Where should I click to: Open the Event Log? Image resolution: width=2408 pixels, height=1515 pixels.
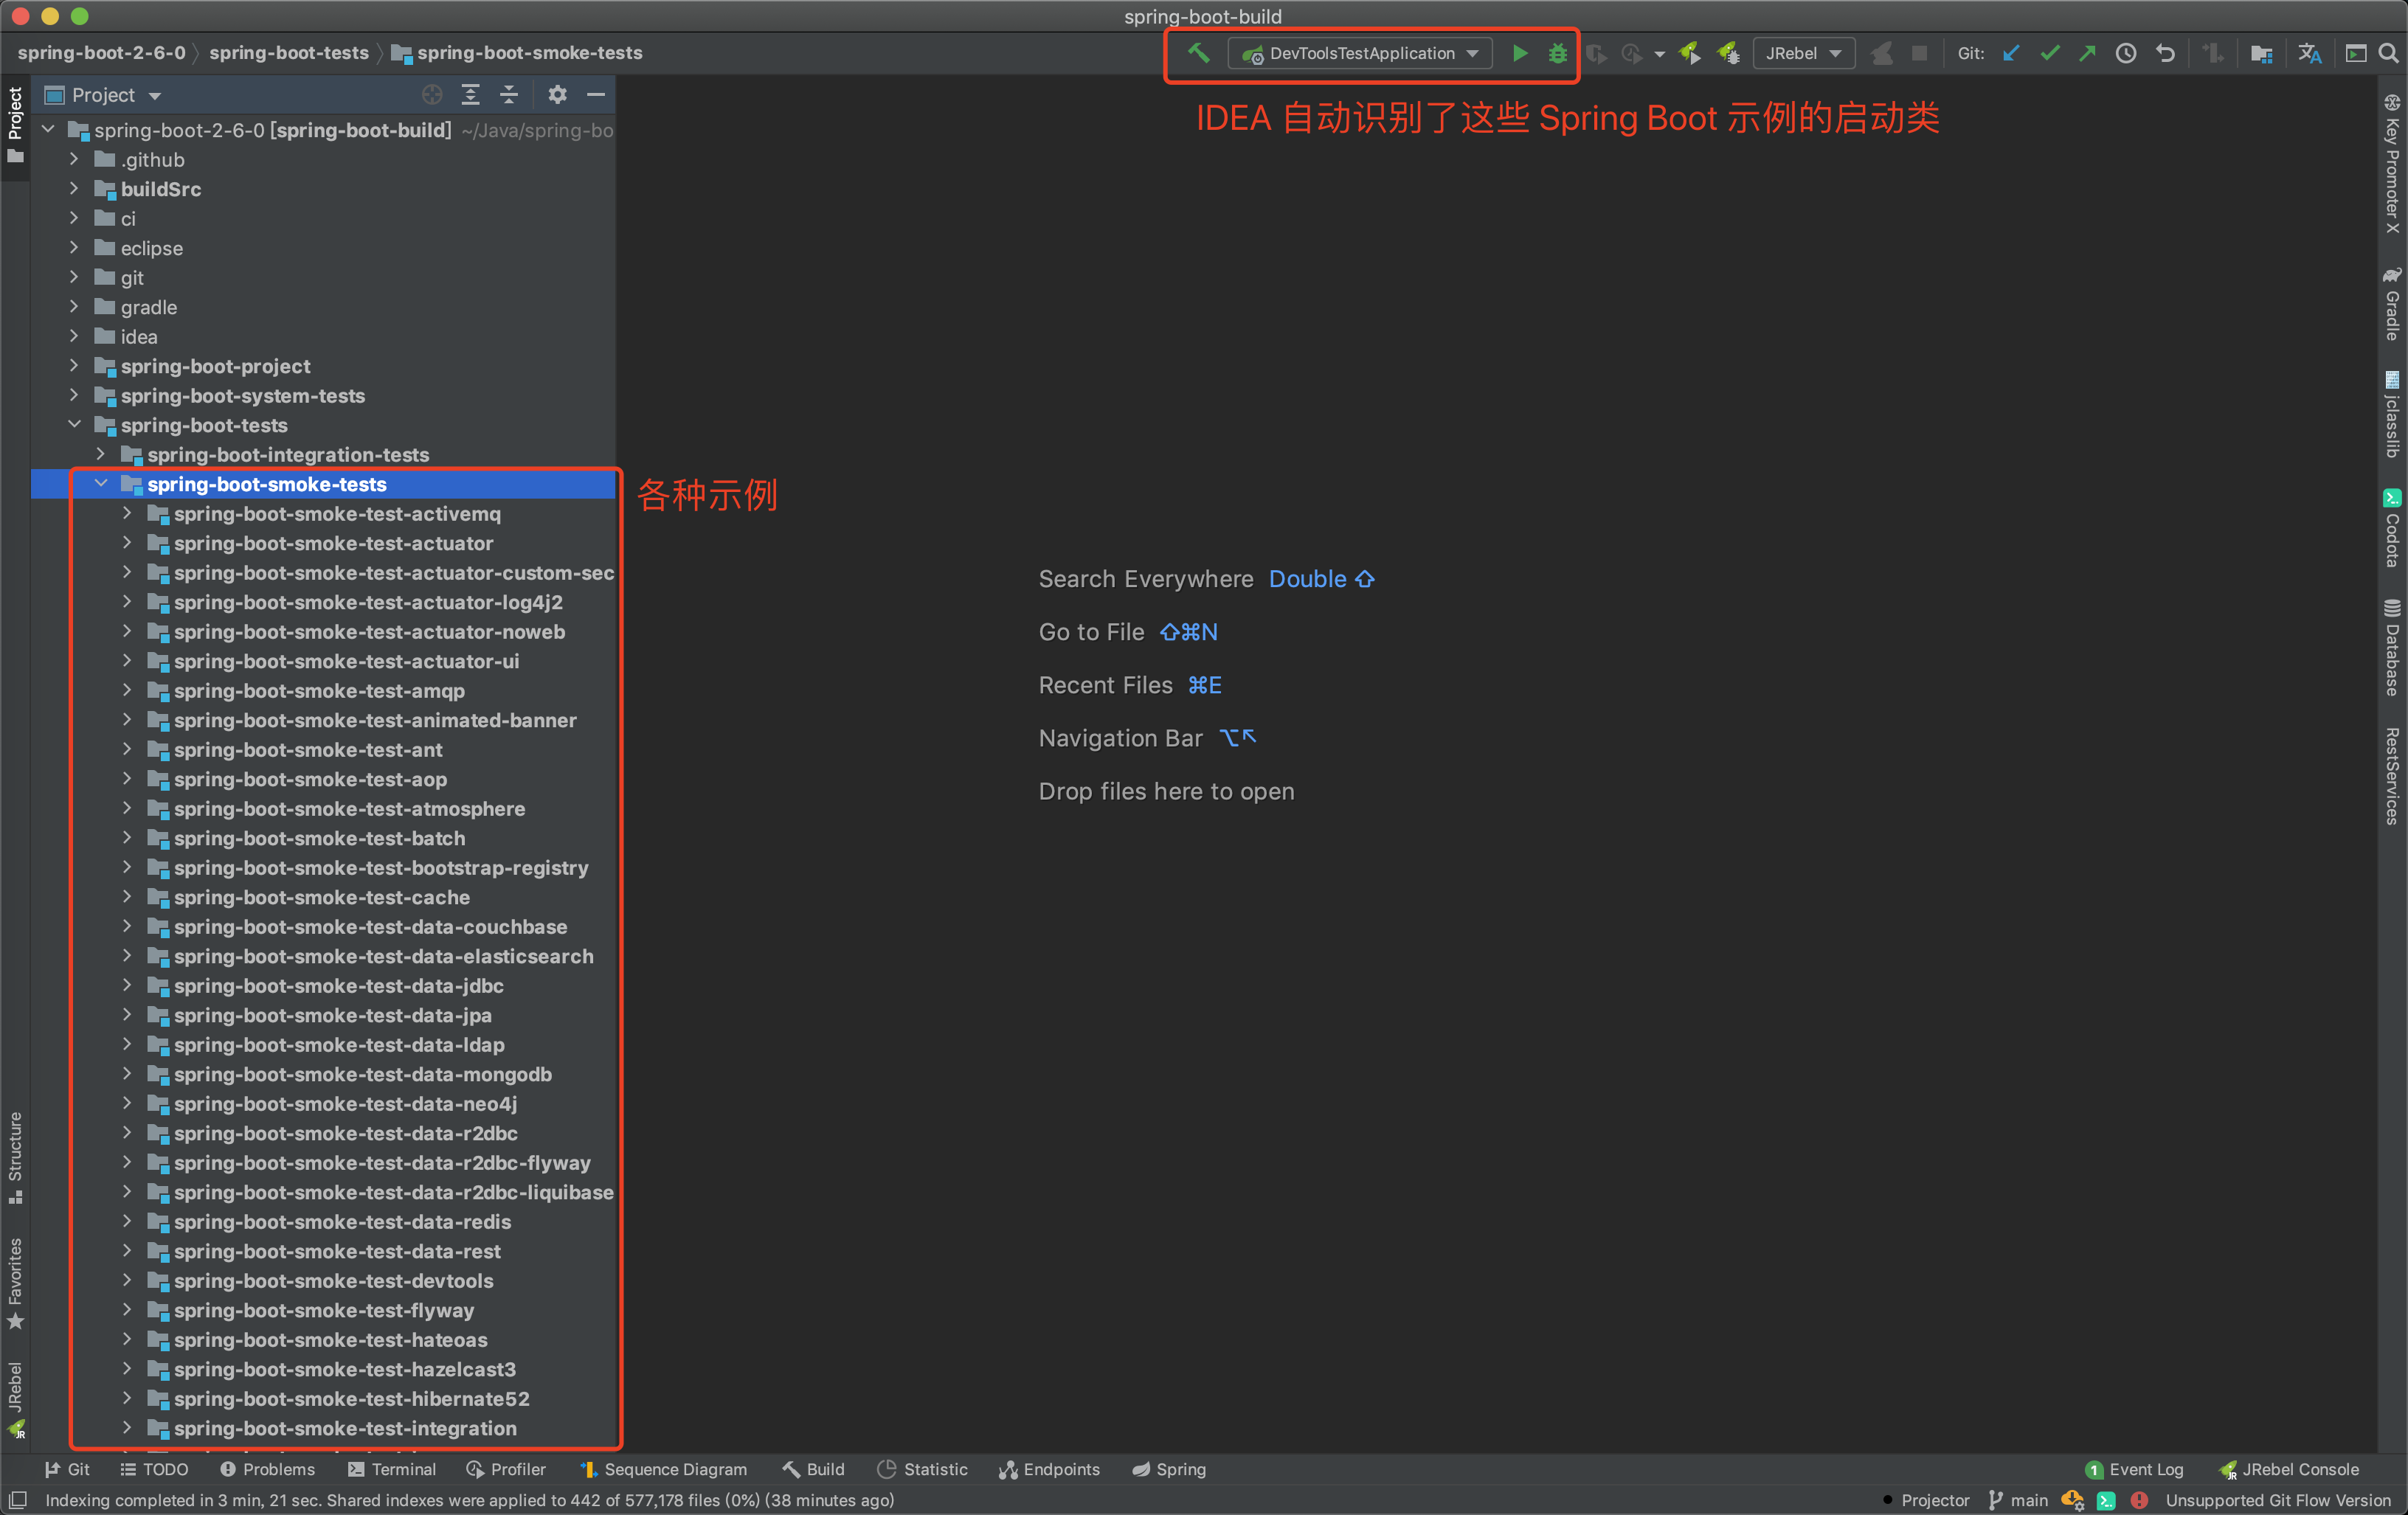[2134, 1469]
